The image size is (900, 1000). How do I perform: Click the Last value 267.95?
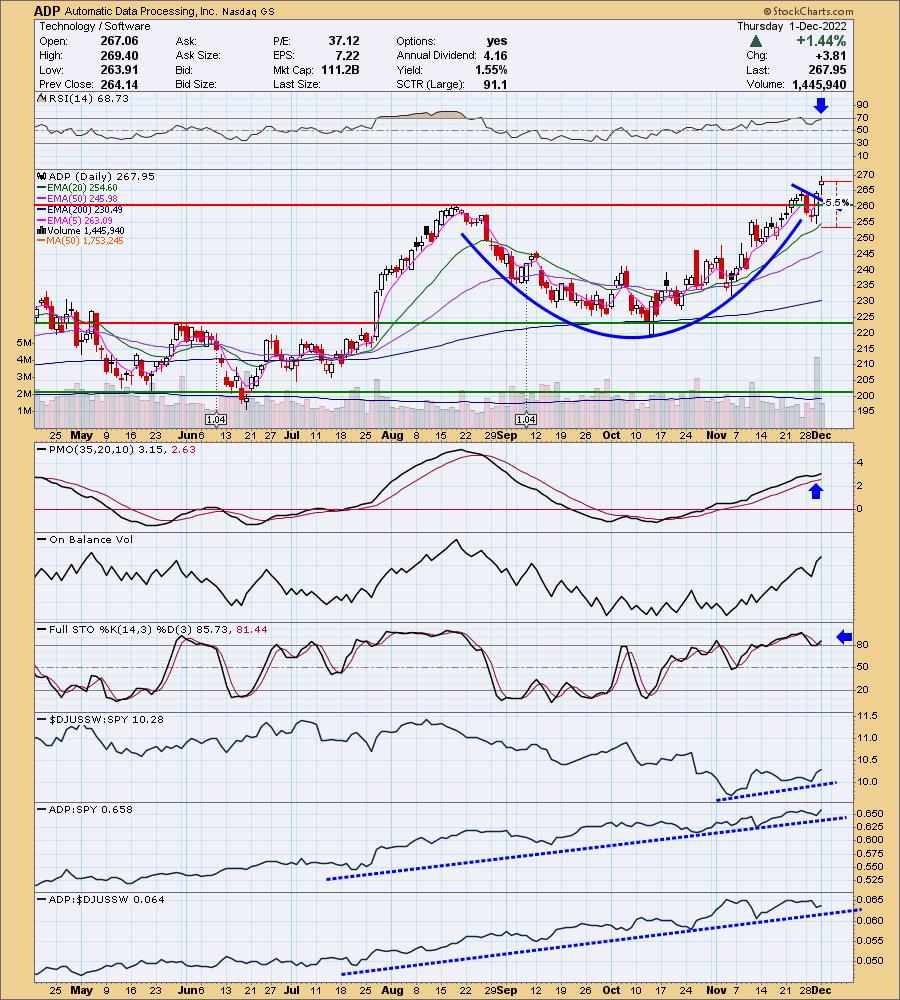point(827,70)
